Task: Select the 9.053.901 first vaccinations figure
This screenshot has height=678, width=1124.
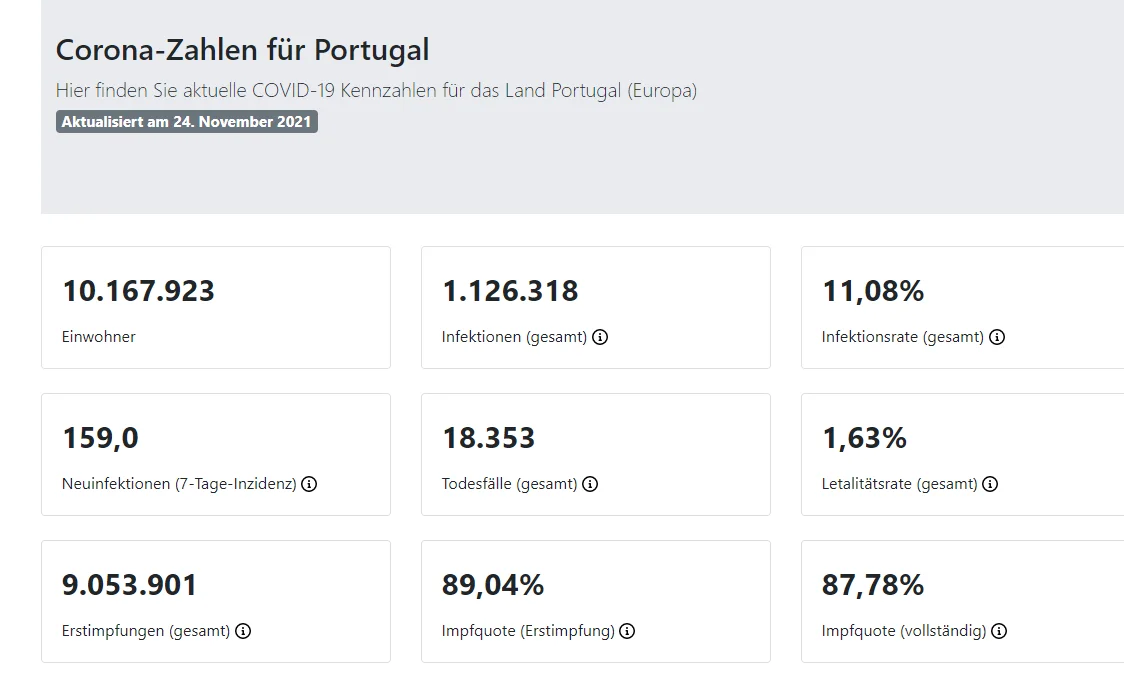Action: [130, 585]
